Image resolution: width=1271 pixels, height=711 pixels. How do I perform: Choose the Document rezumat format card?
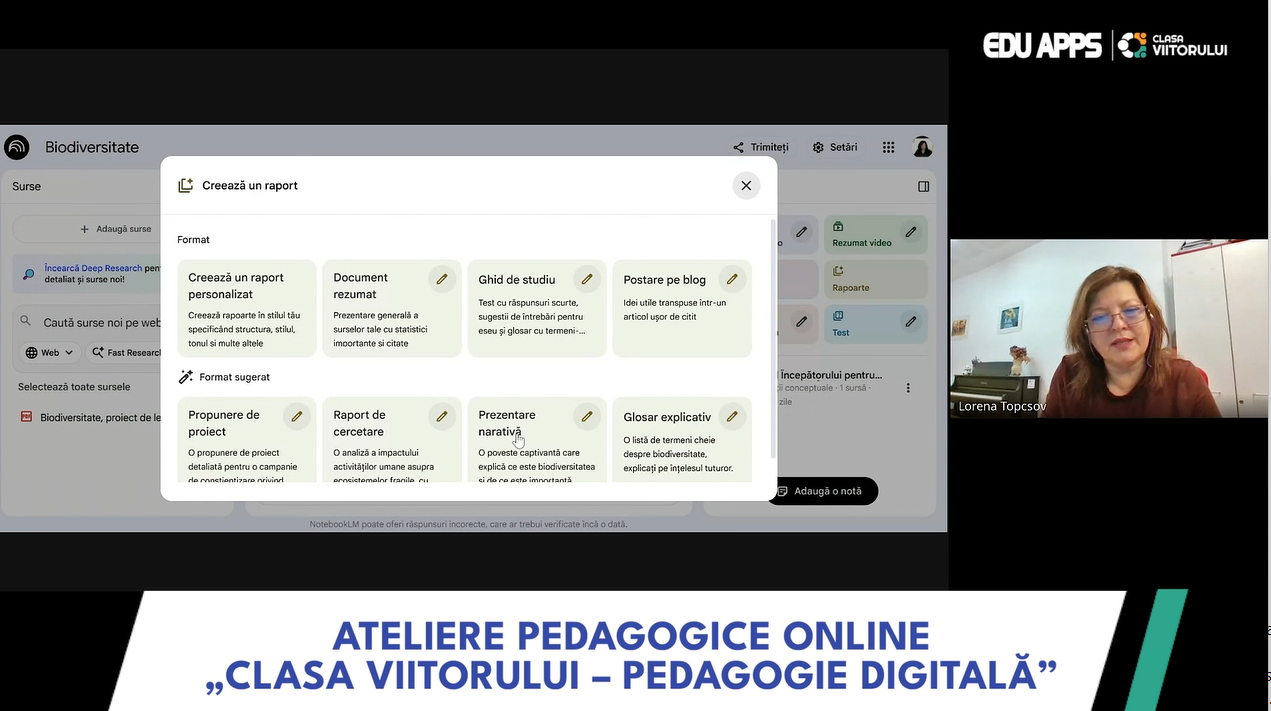pyautogui.click(x=392, y=308)
